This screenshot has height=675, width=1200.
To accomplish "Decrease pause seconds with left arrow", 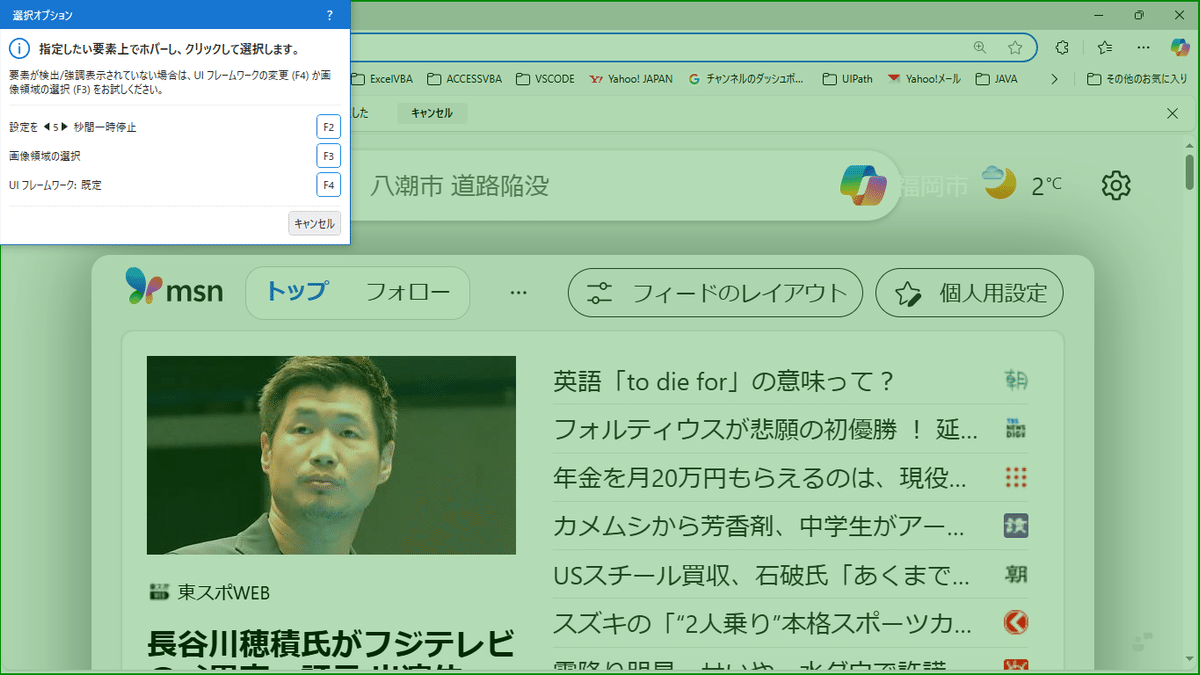I will (47, 128).
